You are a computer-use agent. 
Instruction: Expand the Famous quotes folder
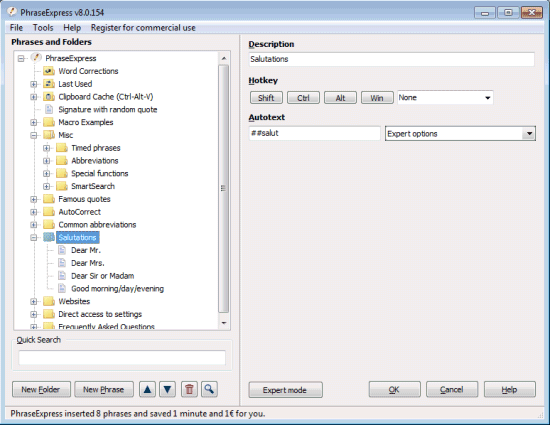[34, 199]
